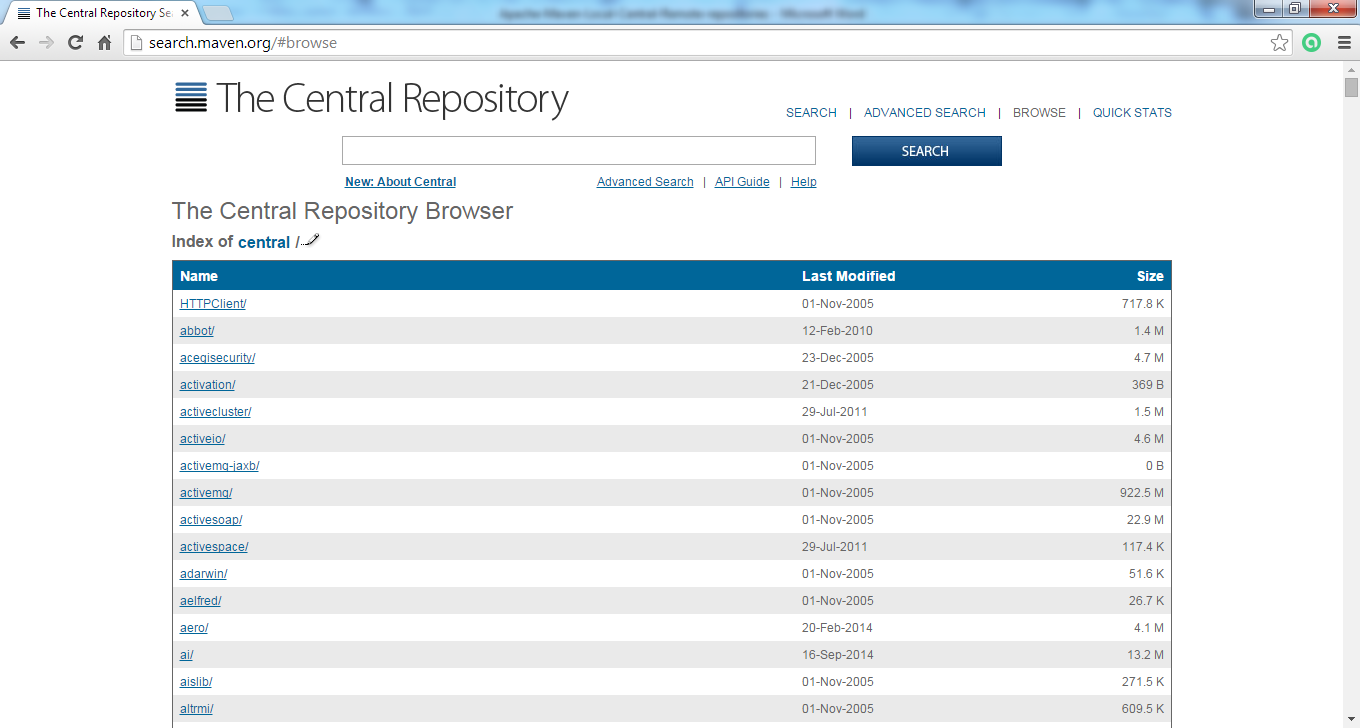
Task: Reload the page with refresh icon
Action: (x=75, y=43)
